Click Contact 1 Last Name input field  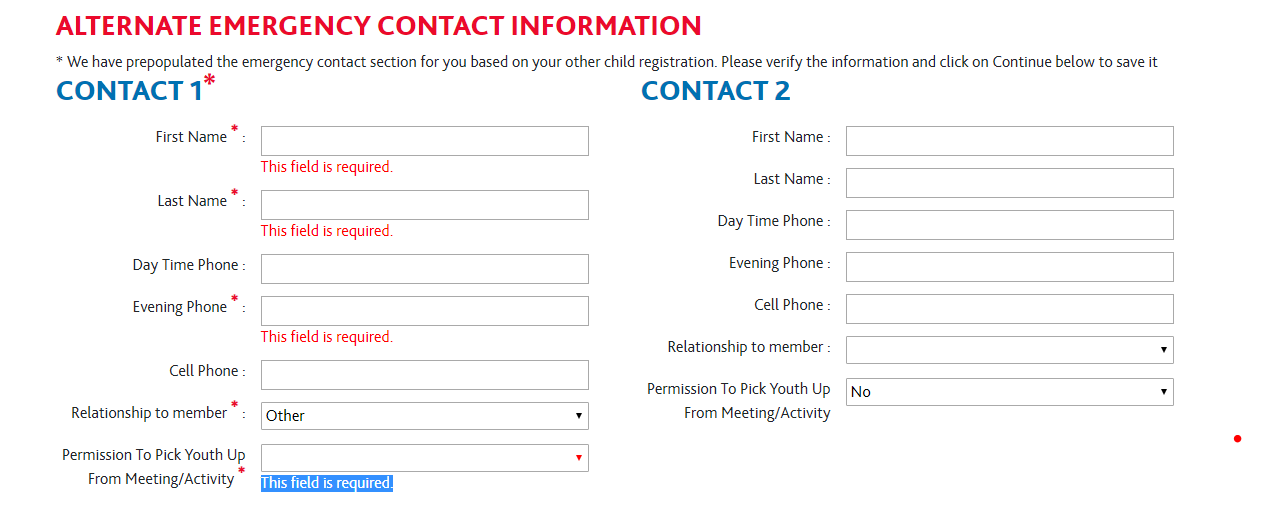(x=424, y=205)
